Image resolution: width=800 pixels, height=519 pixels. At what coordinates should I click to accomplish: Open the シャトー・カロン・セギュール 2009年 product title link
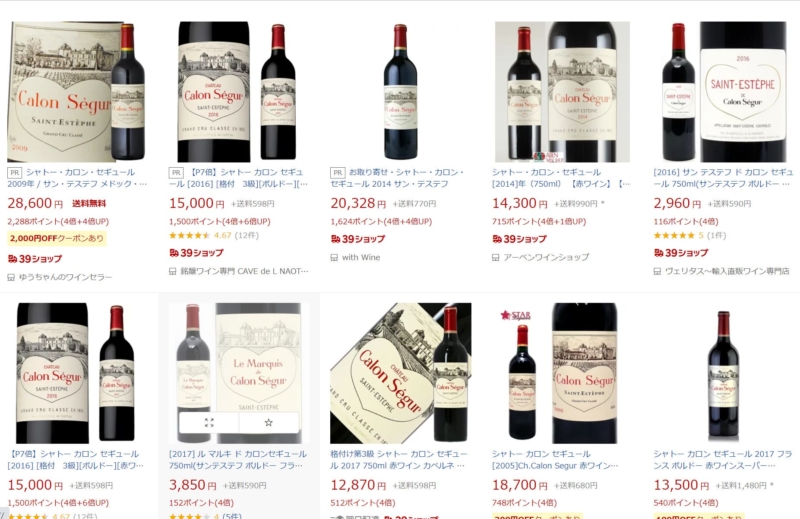(x=78, y=178)
